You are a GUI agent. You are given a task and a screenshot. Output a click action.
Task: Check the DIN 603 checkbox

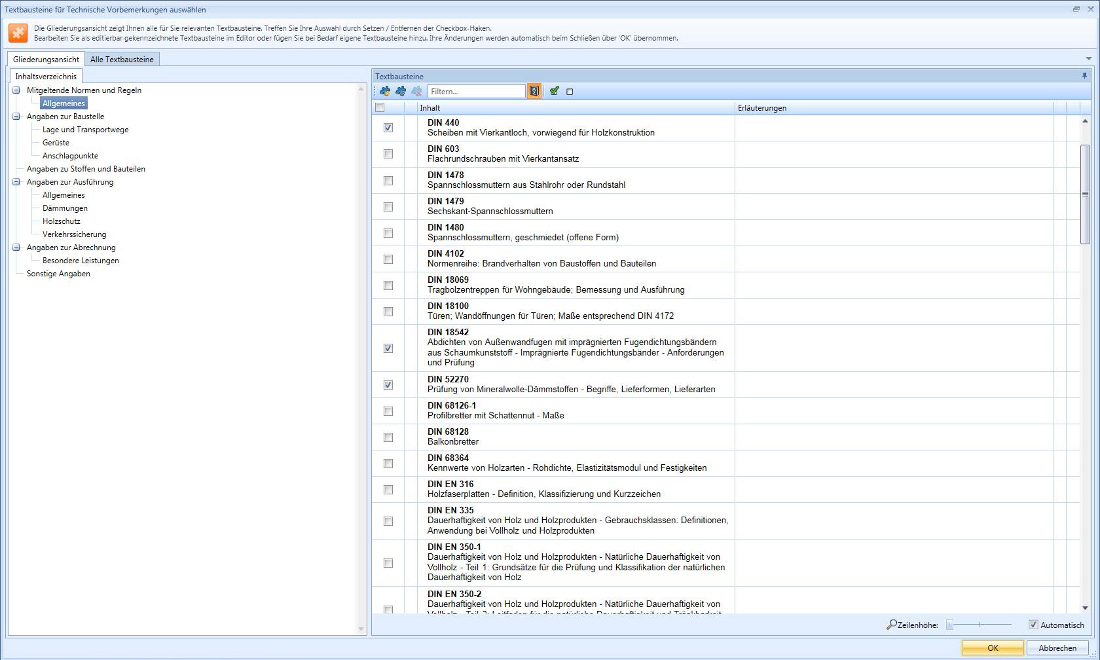coord(388,154)
